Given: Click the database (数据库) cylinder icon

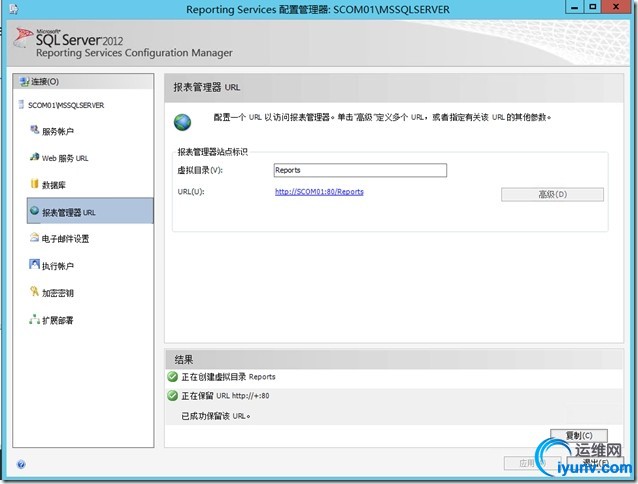Looking at the screenshot, I should tap(35, 183).
